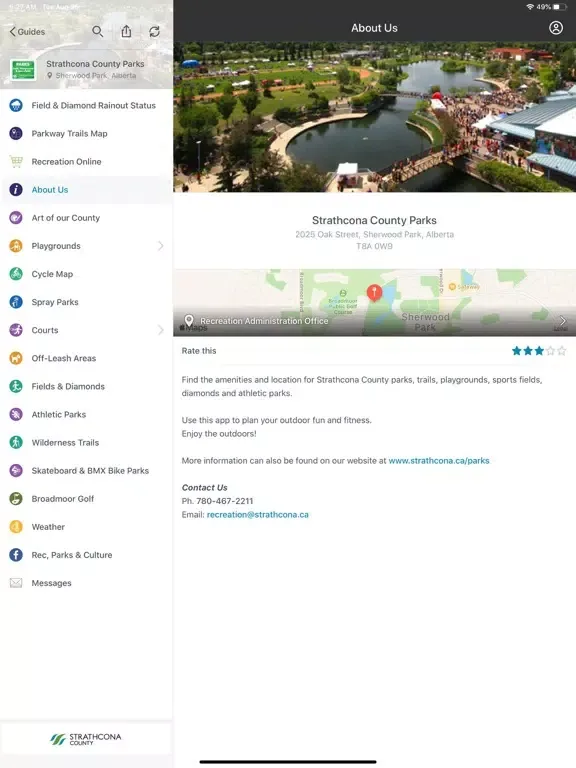This screenshot has width=576, height=768.
Task: Click the Field & Diamond Rainout Status icon
Action: [x=16, y=105]
